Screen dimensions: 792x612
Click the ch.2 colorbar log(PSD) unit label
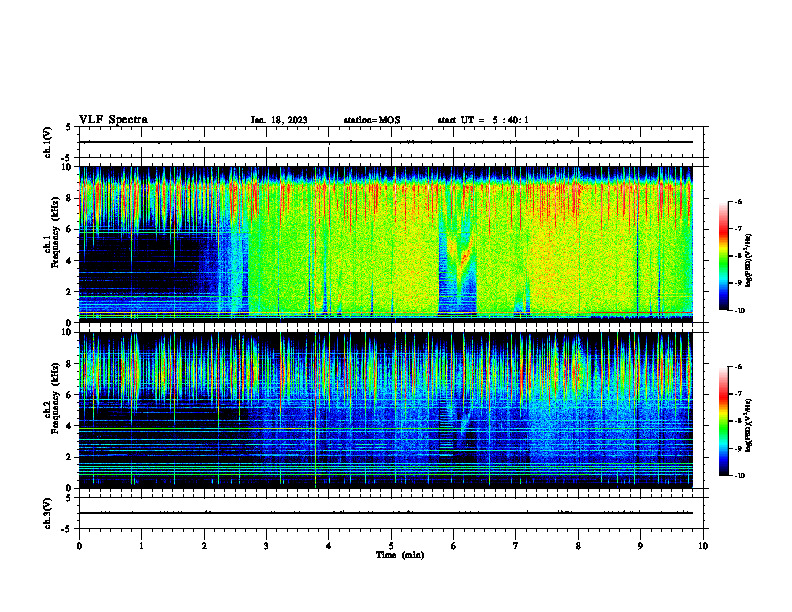coord(749,425)
